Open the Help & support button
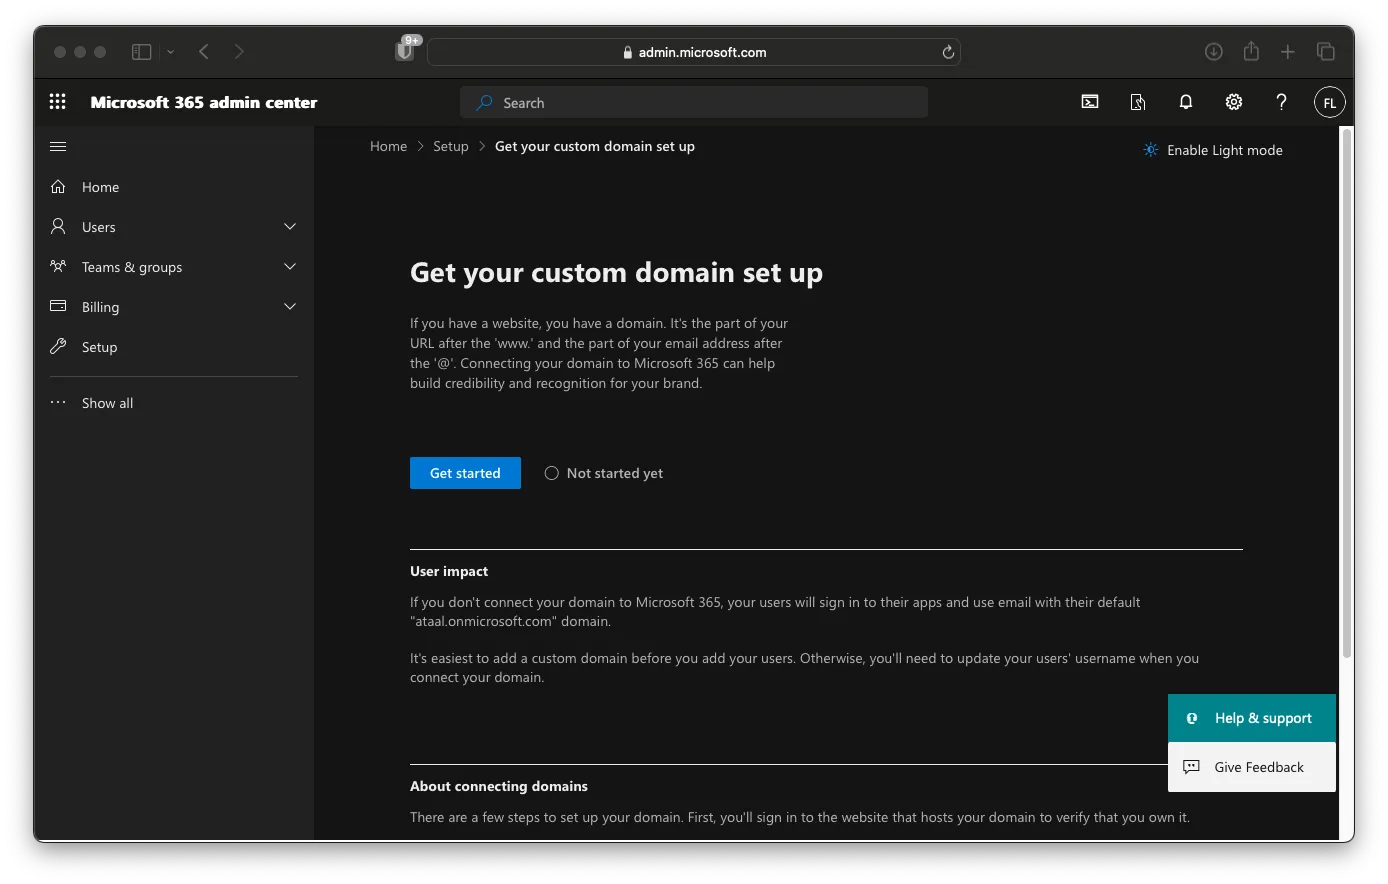 pos(1252,718)
